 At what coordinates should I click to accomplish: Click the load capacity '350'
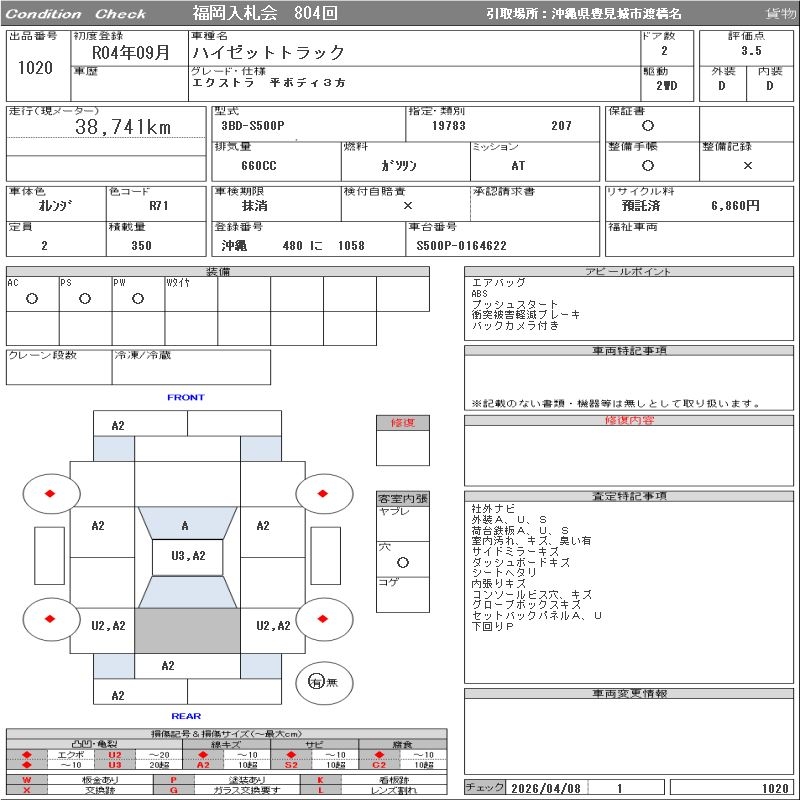[x=141, y=245]
